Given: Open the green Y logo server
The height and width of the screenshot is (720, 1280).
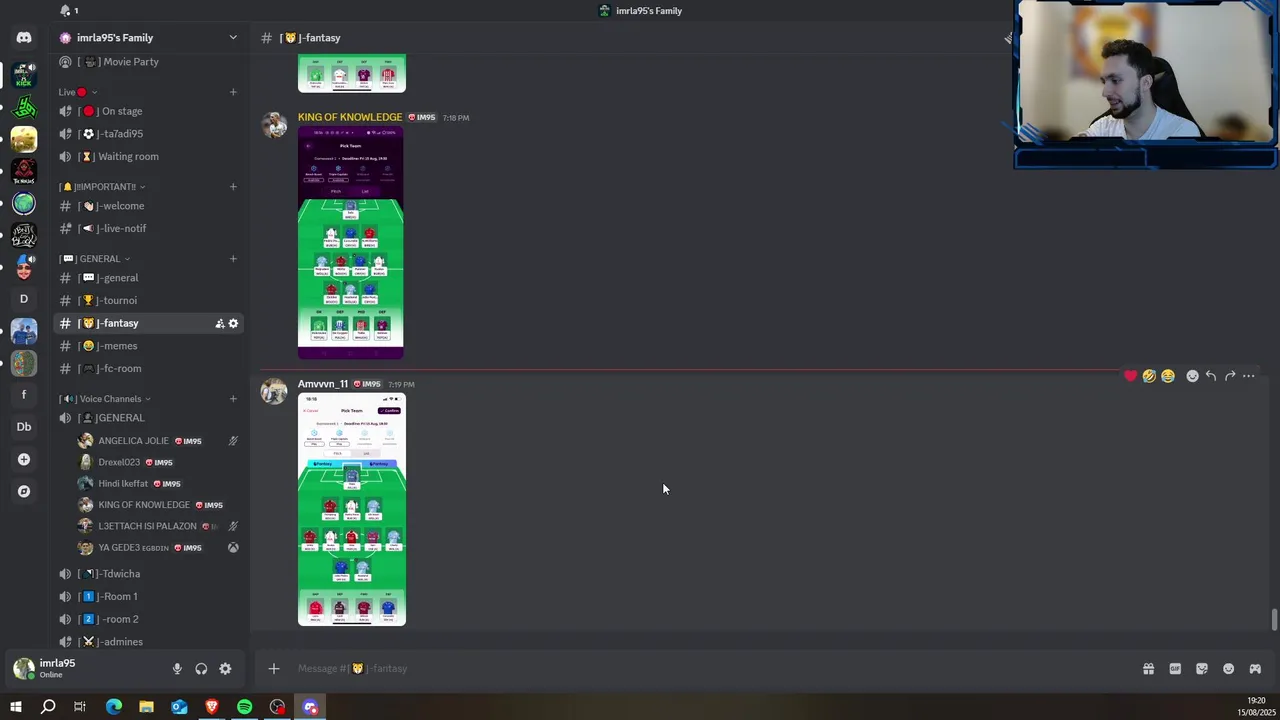Looking at the screenshot, I should 24,106.
